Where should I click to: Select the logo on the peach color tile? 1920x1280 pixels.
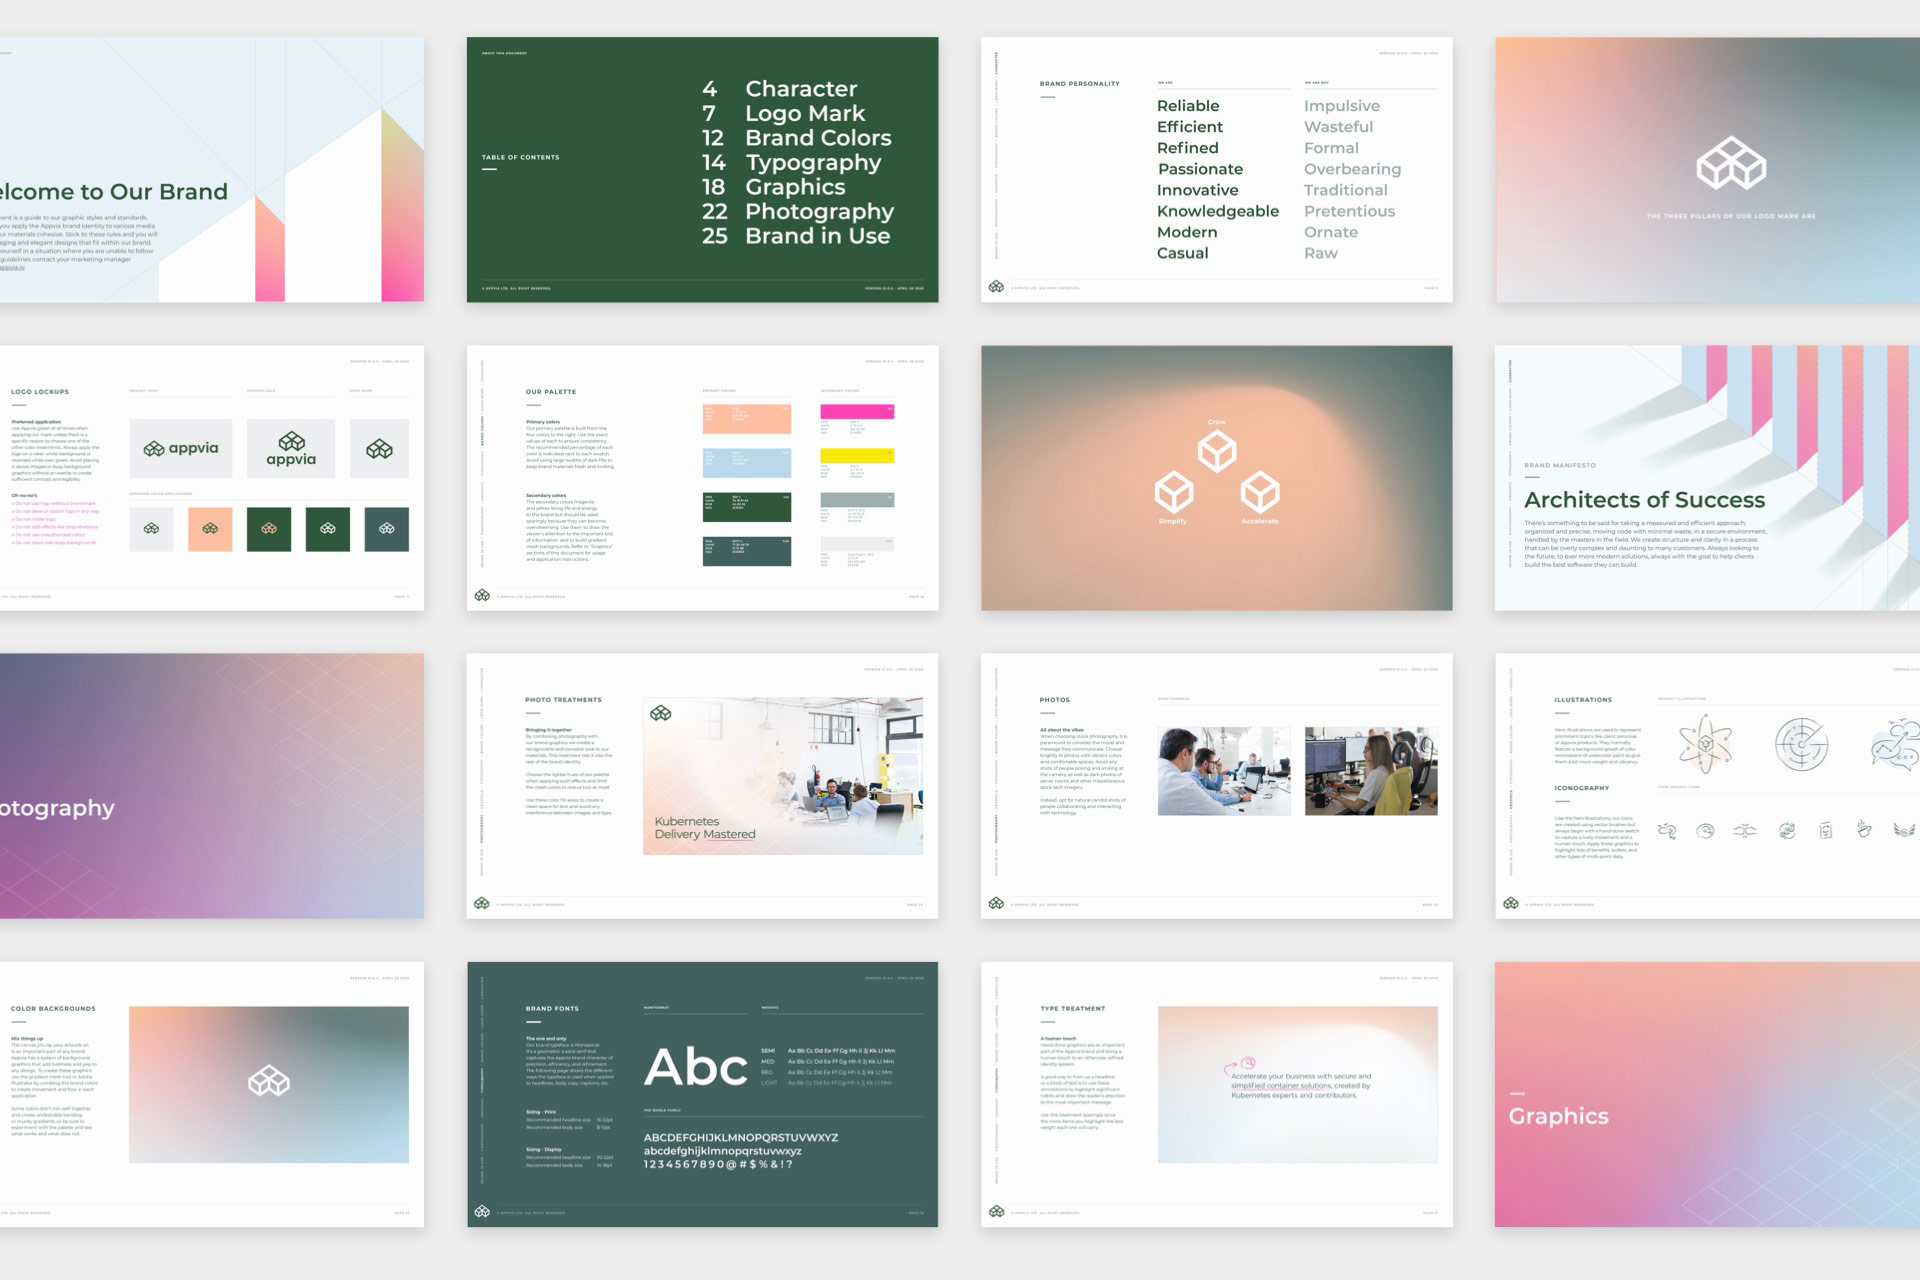tap(210, 529)
